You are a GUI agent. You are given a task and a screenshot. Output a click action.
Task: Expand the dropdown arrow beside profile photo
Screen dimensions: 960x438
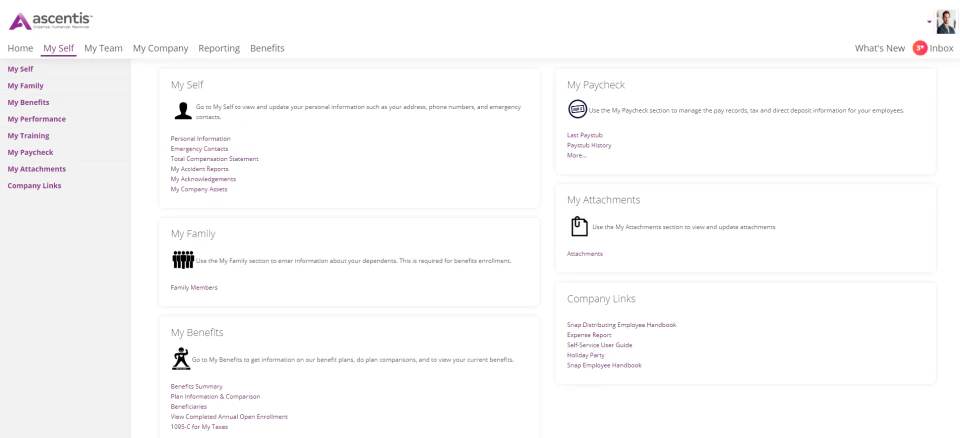click(929, 22)
